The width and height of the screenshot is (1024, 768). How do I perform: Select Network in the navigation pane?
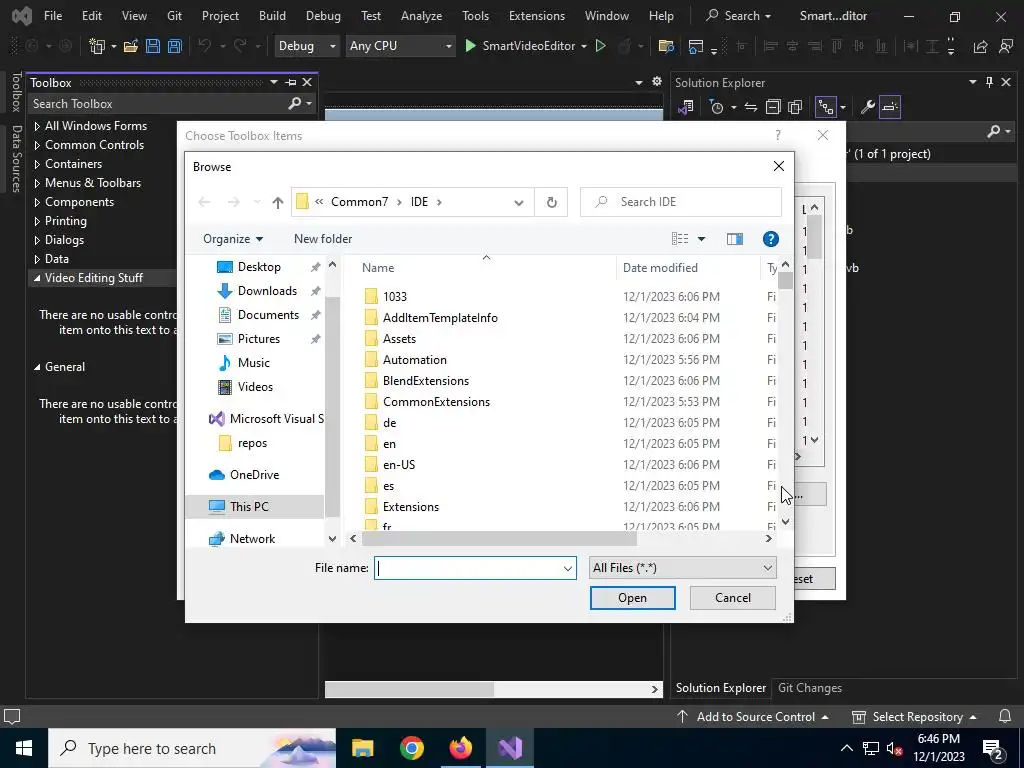[252, 539]
